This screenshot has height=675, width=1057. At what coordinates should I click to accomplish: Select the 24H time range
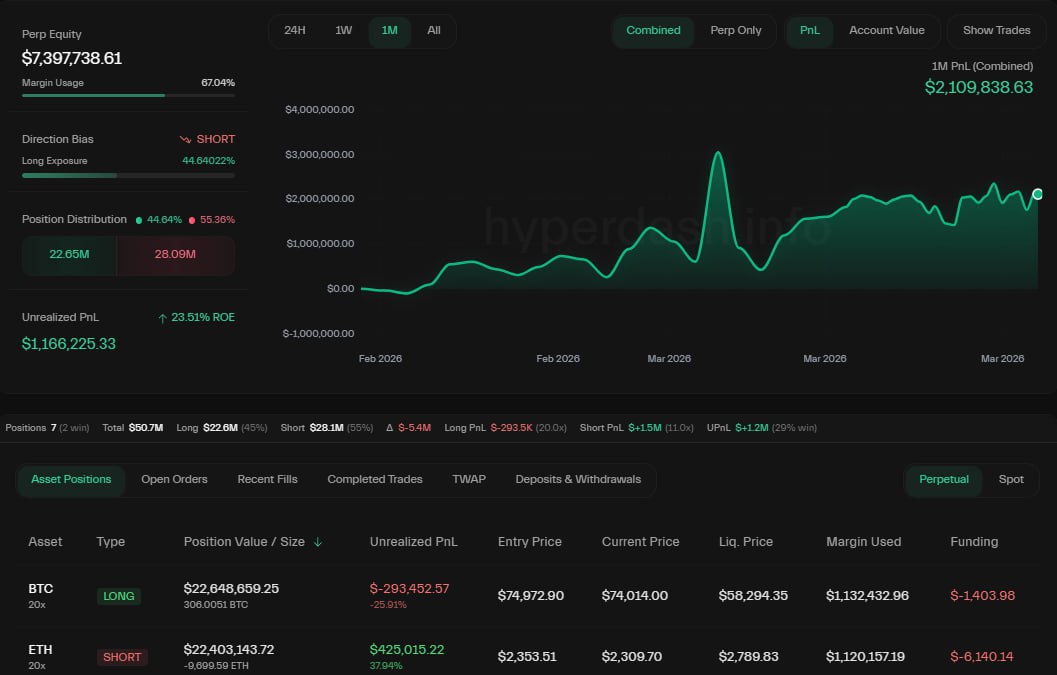click(294, 31)
